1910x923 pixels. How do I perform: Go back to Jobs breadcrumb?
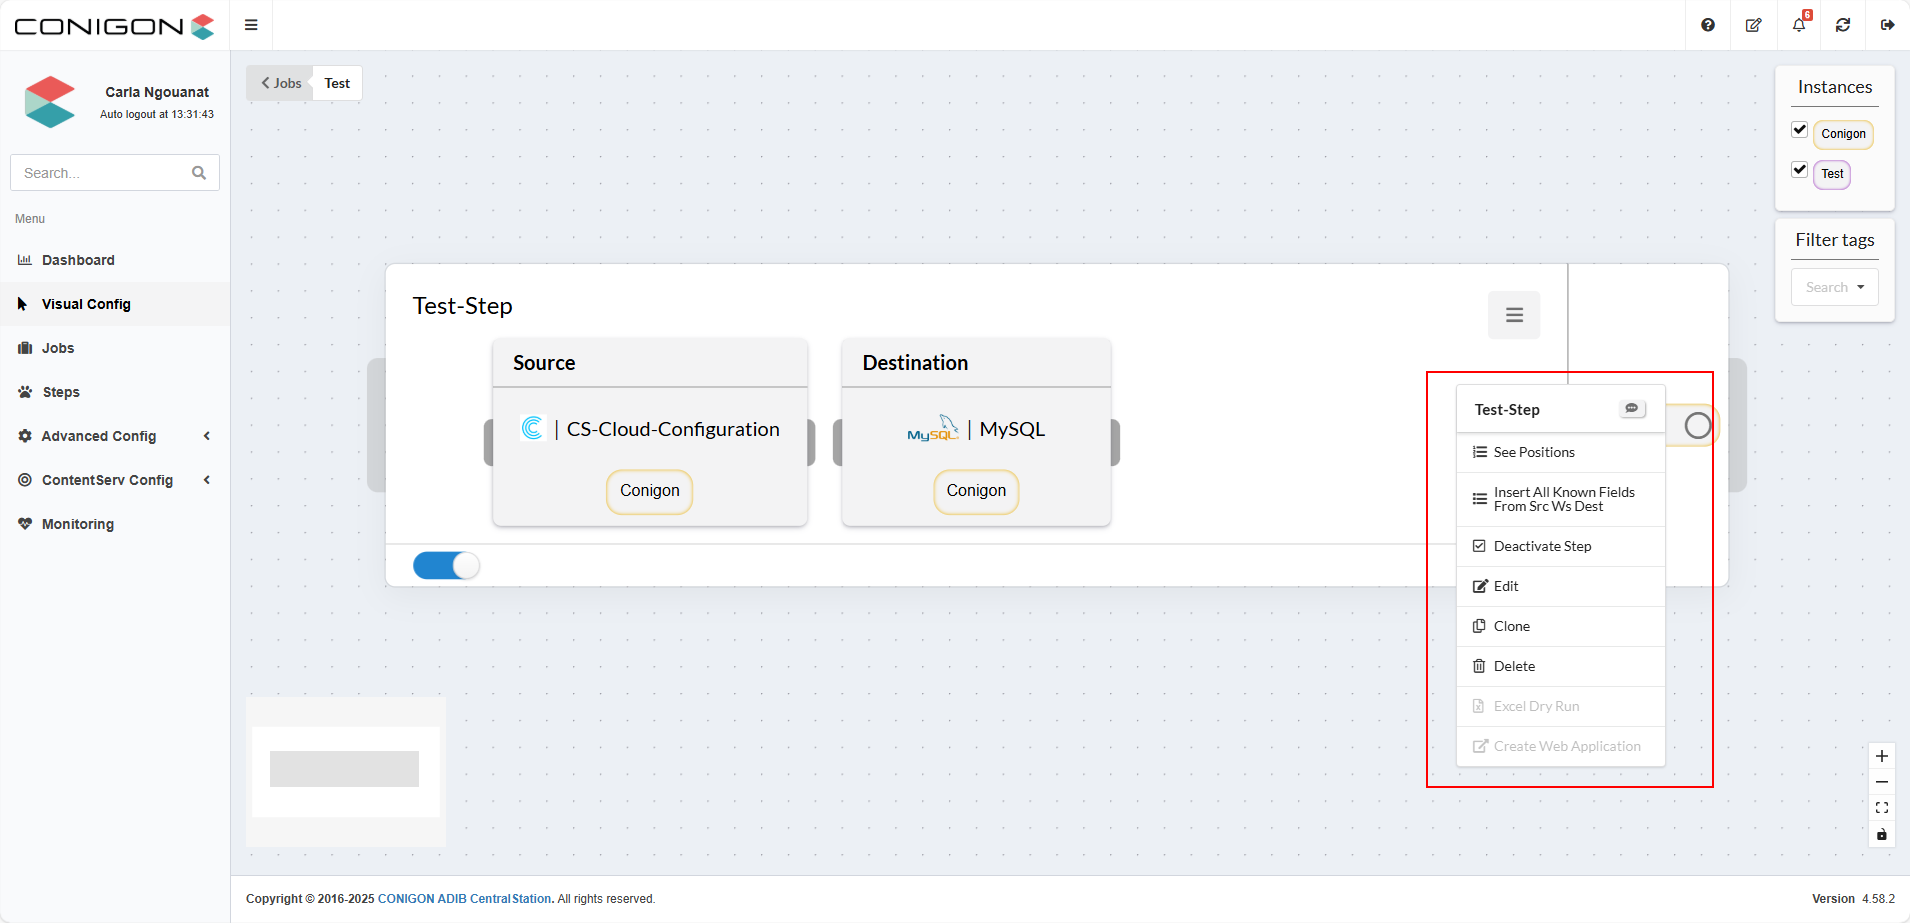pyautogui.click(x=281, y=83)
